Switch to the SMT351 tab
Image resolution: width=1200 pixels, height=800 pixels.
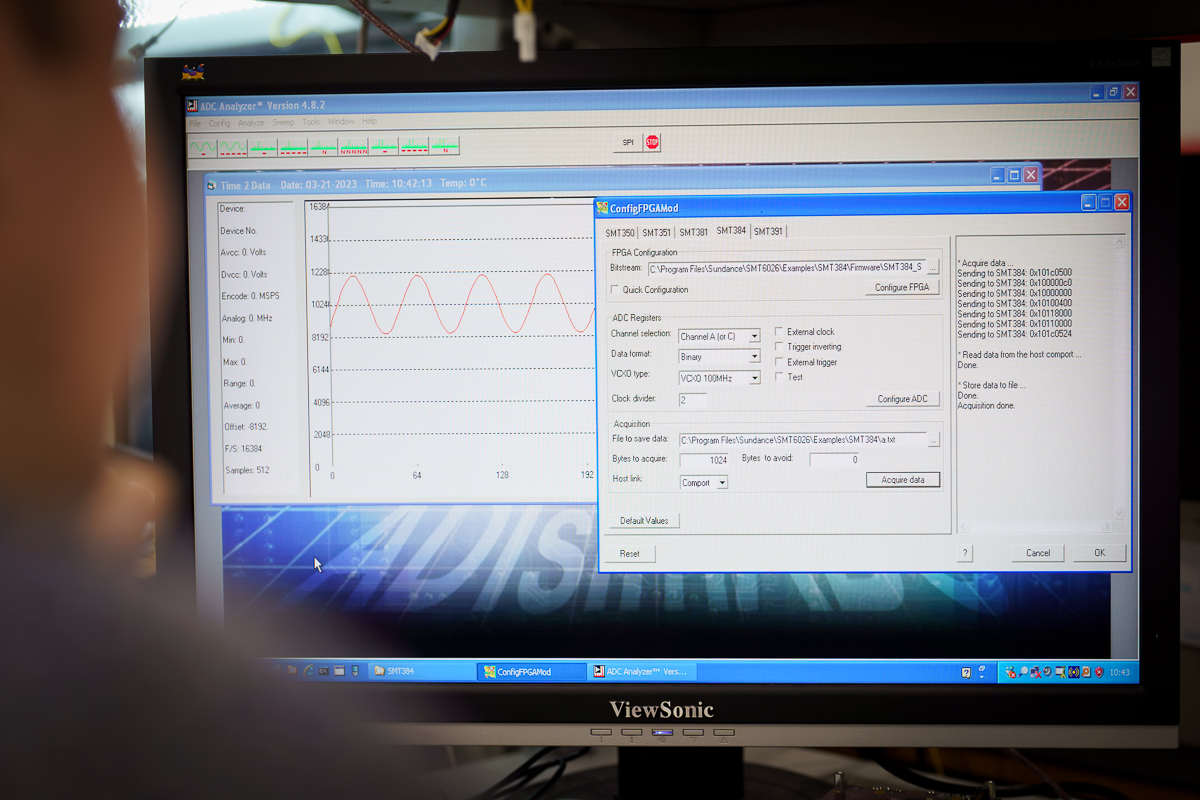(657, 233)
